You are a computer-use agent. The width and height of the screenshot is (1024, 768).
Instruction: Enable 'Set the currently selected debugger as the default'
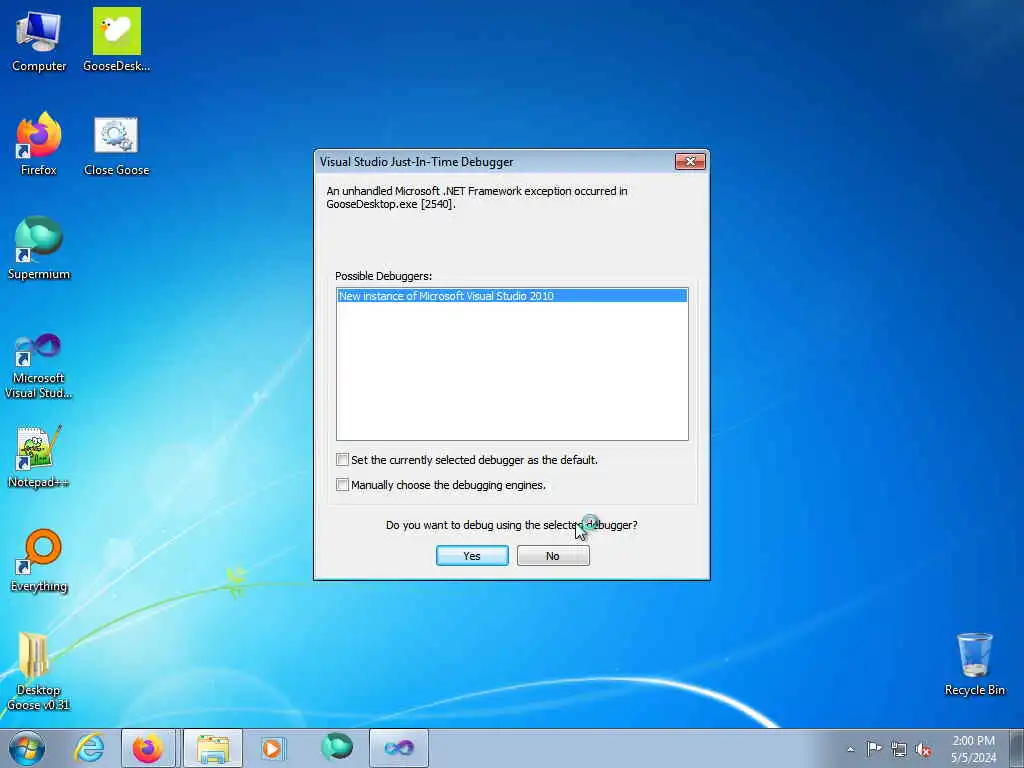coord(342,460)
